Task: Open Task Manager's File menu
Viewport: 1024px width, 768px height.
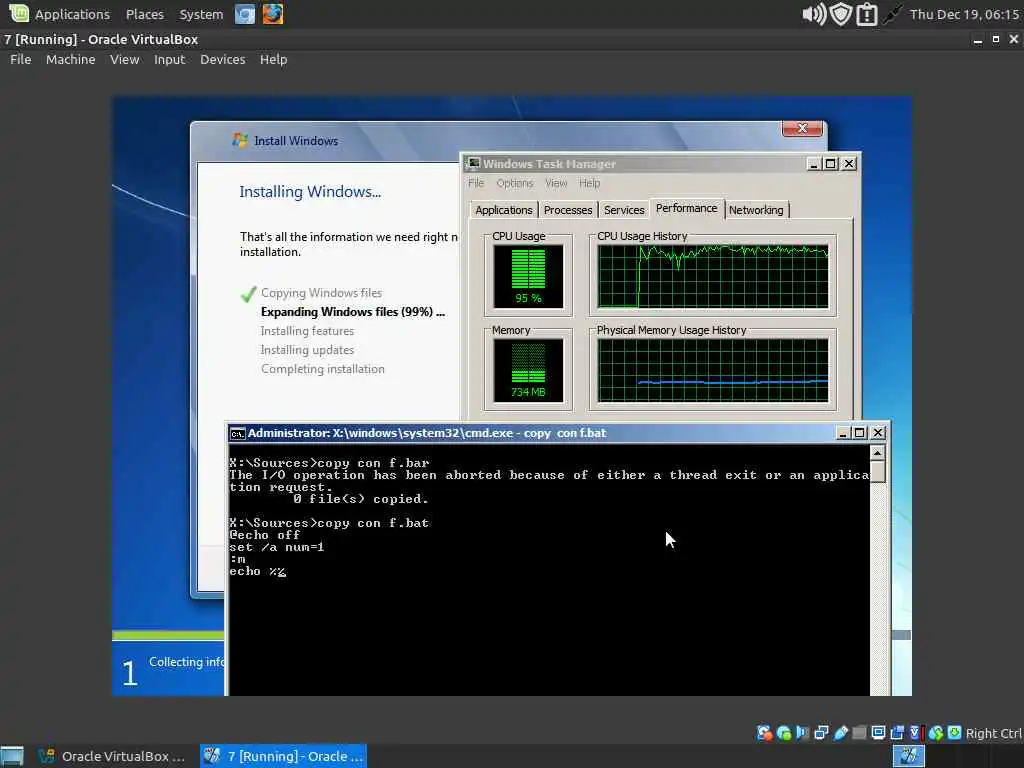Action: pos(476,184)
